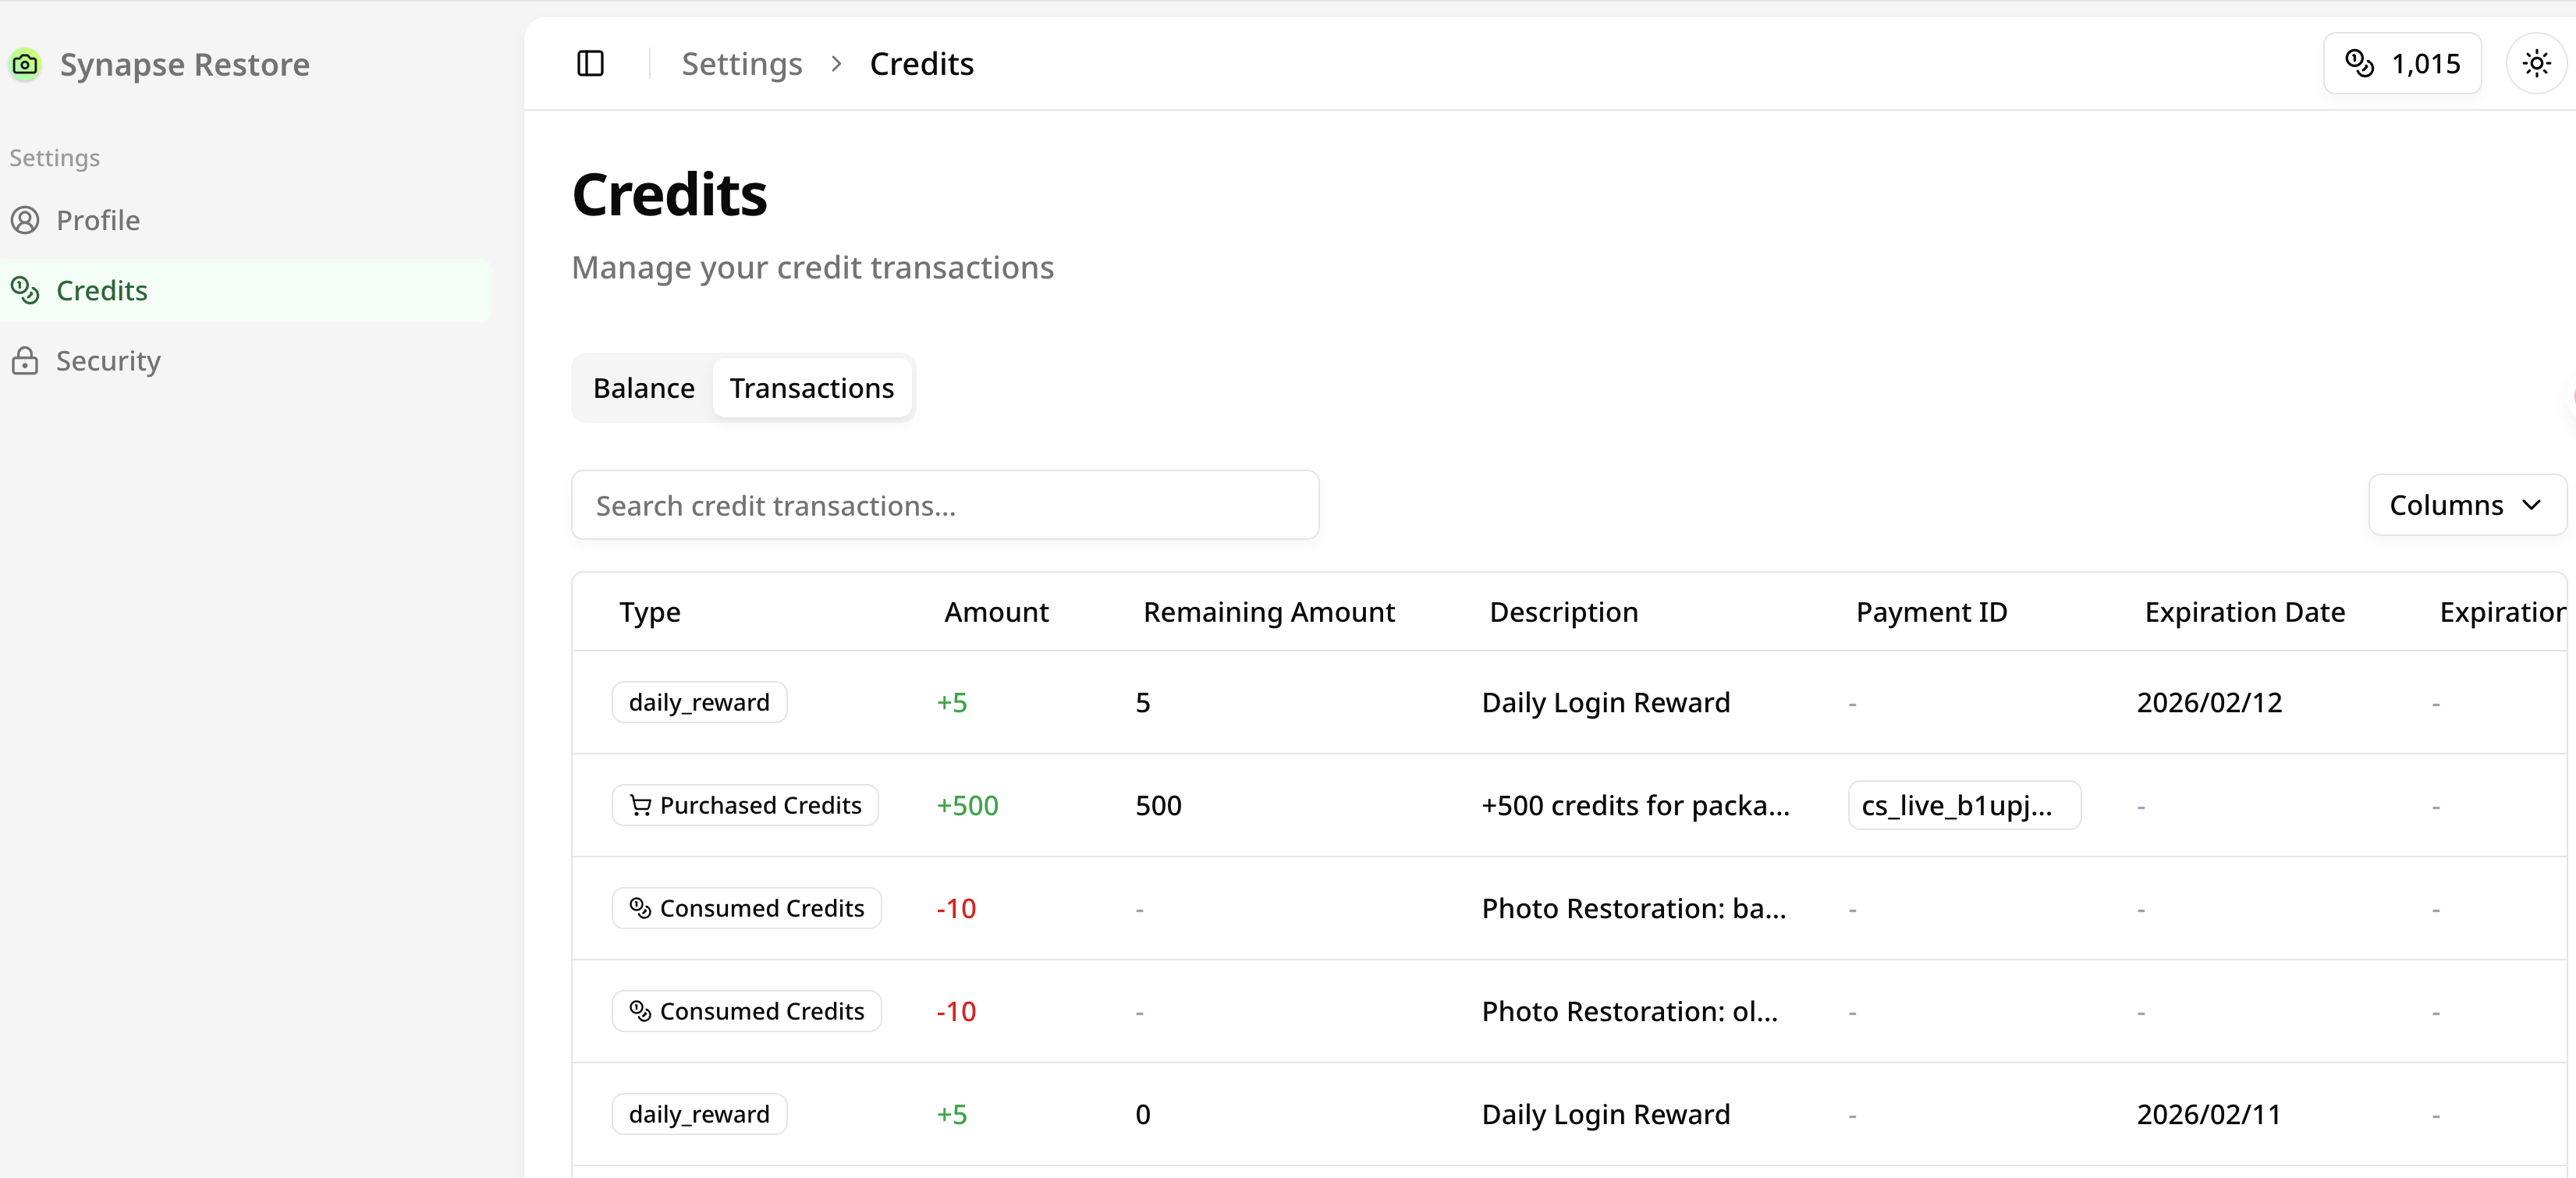Click the Profile user icon in sidebar
The height and width of the screenshot is (1178, 2576).
pos(25,220)
